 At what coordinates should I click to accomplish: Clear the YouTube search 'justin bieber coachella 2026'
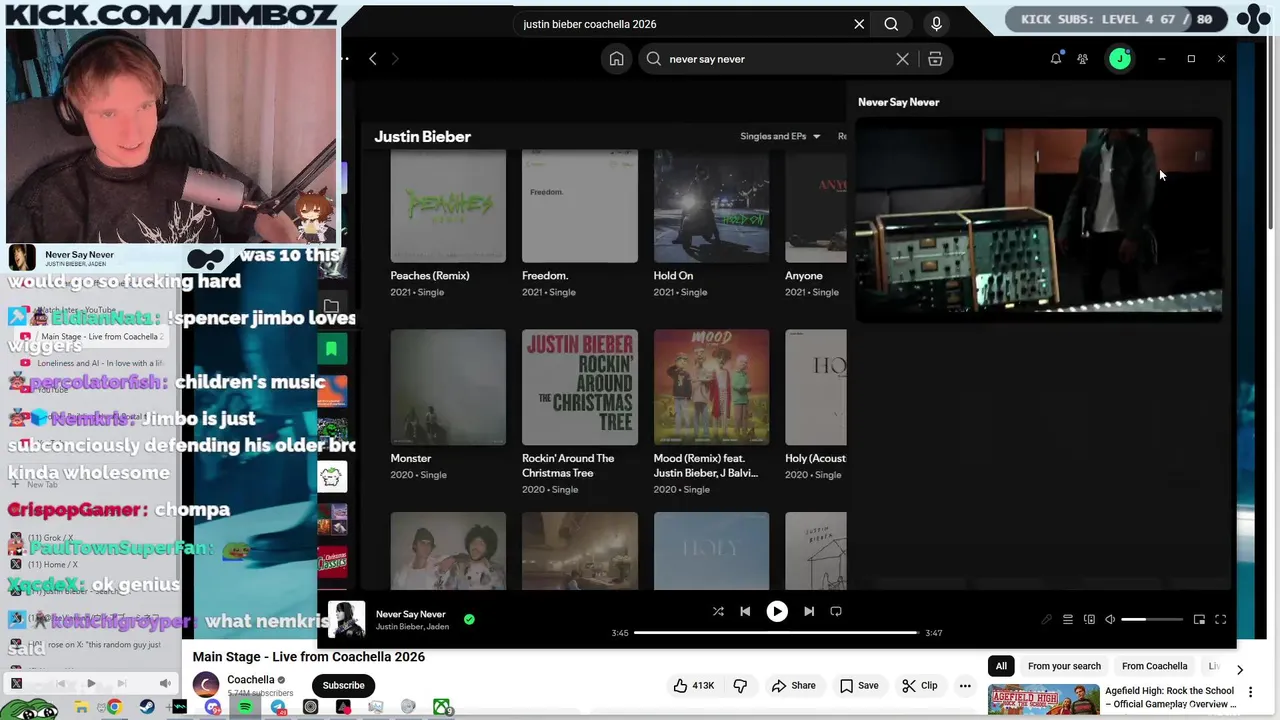point(859,24)
